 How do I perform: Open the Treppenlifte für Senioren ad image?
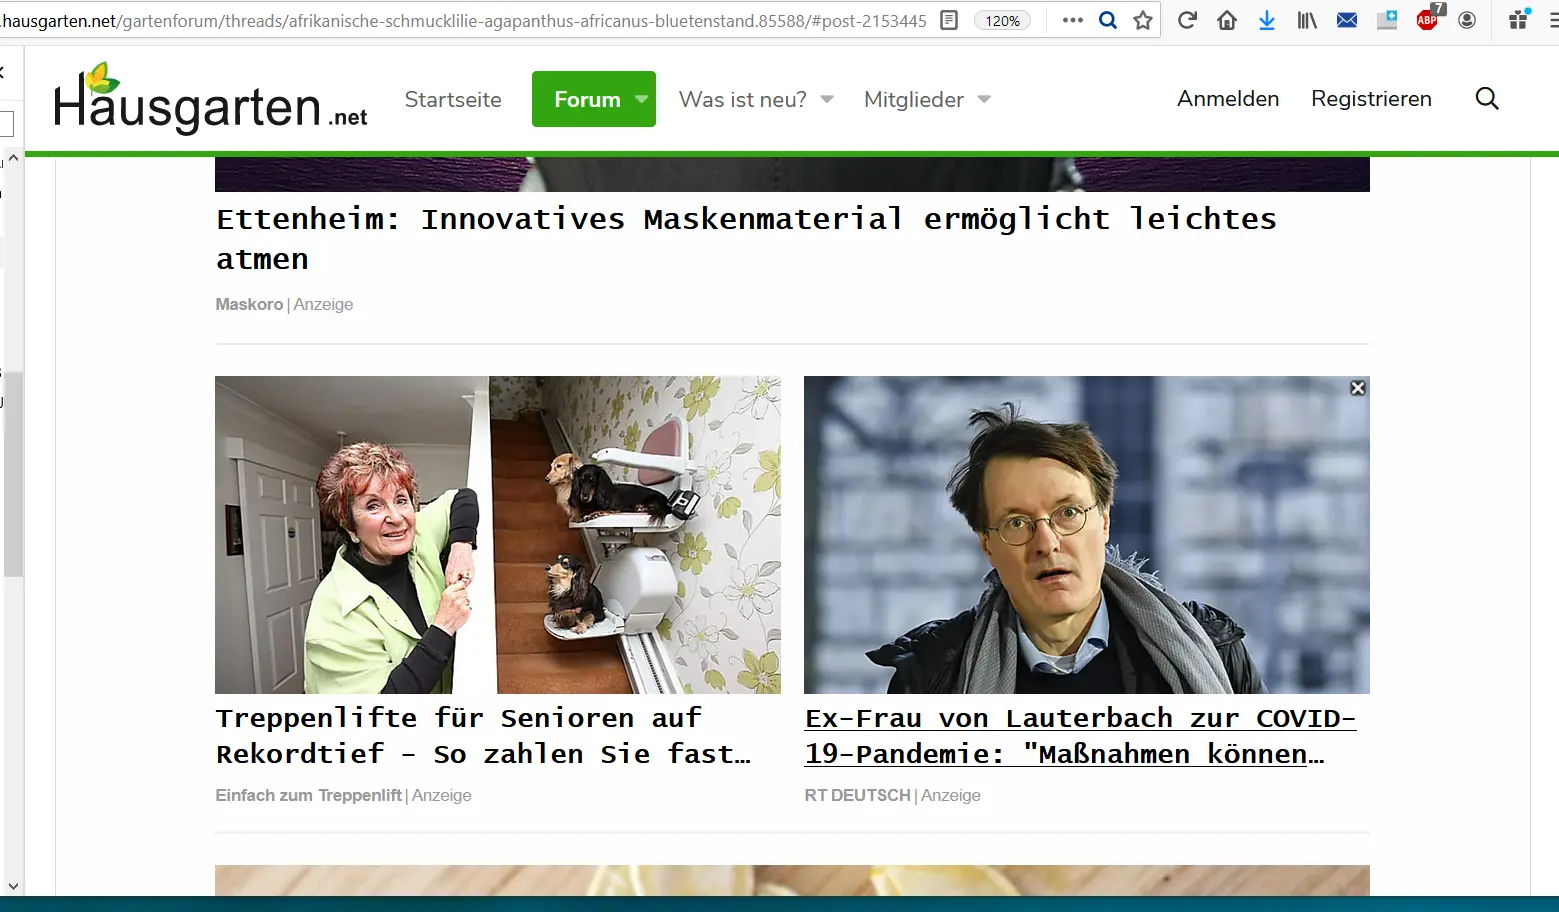(497, 534)
